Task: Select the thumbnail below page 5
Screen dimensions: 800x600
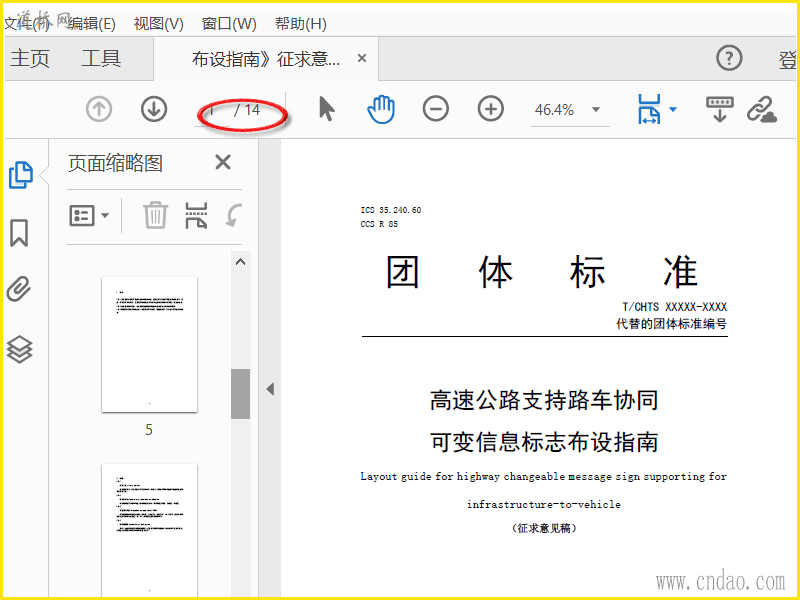Action: (x=149, y=531)
